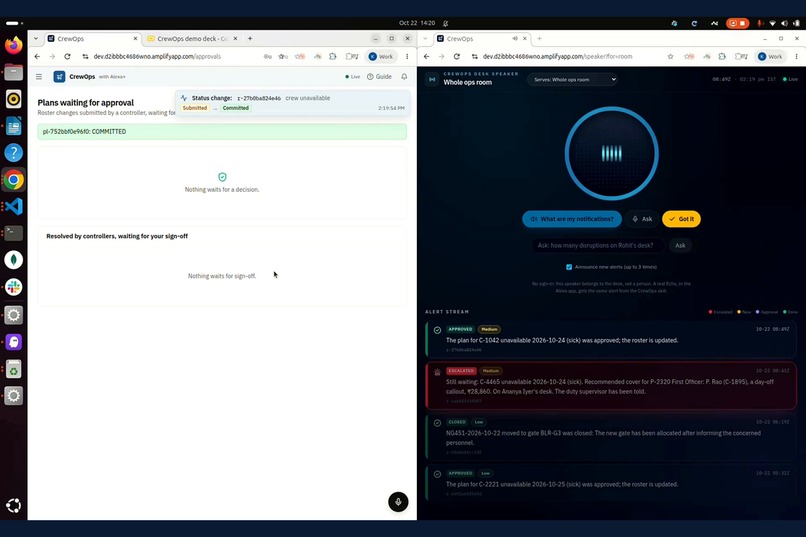Toggle Announce new alerts checkbox
The image size is (806, 537).
tap(569, 267)
